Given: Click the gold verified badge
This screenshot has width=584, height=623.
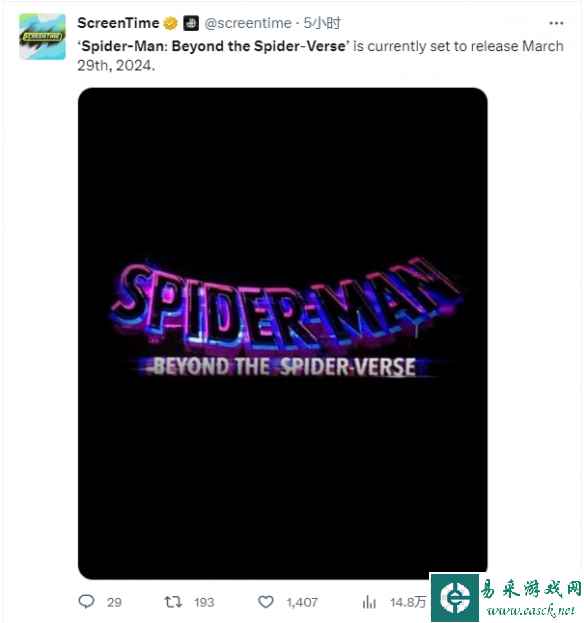Looking at the screenshot, I should [170, 23].
